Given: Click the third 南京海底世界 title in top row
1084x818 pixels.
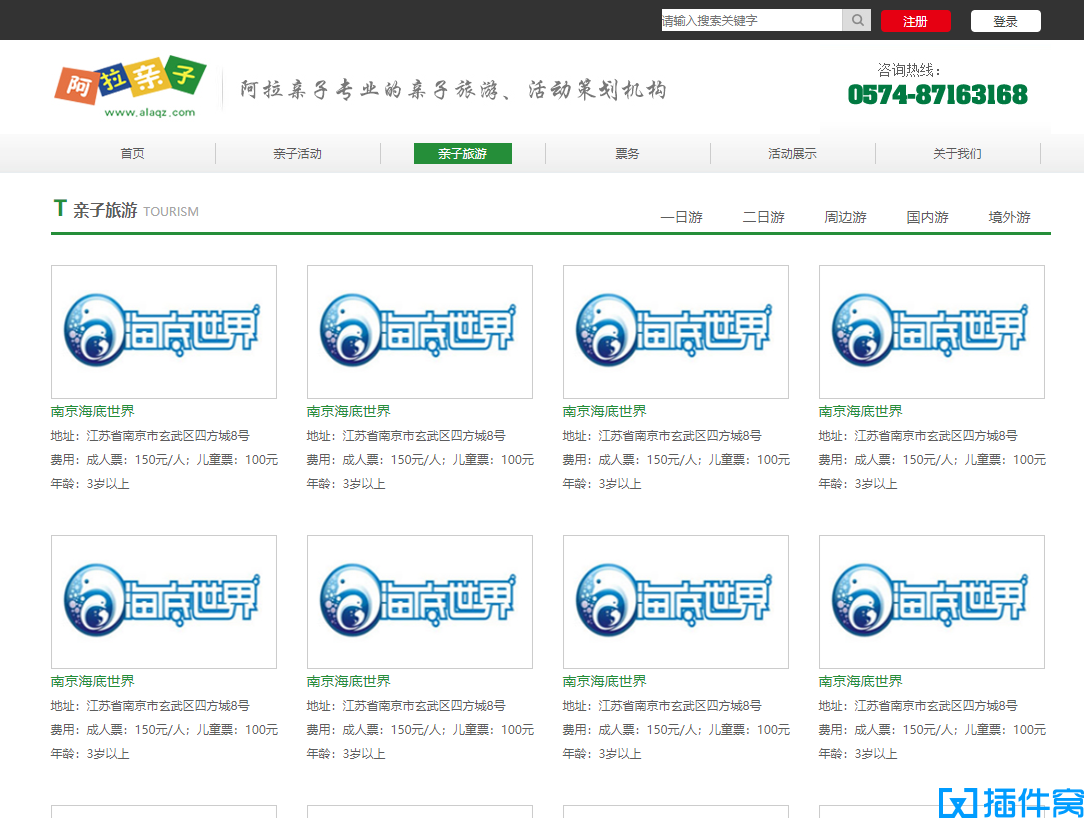Looking at the screenshot, I should 604,411.
